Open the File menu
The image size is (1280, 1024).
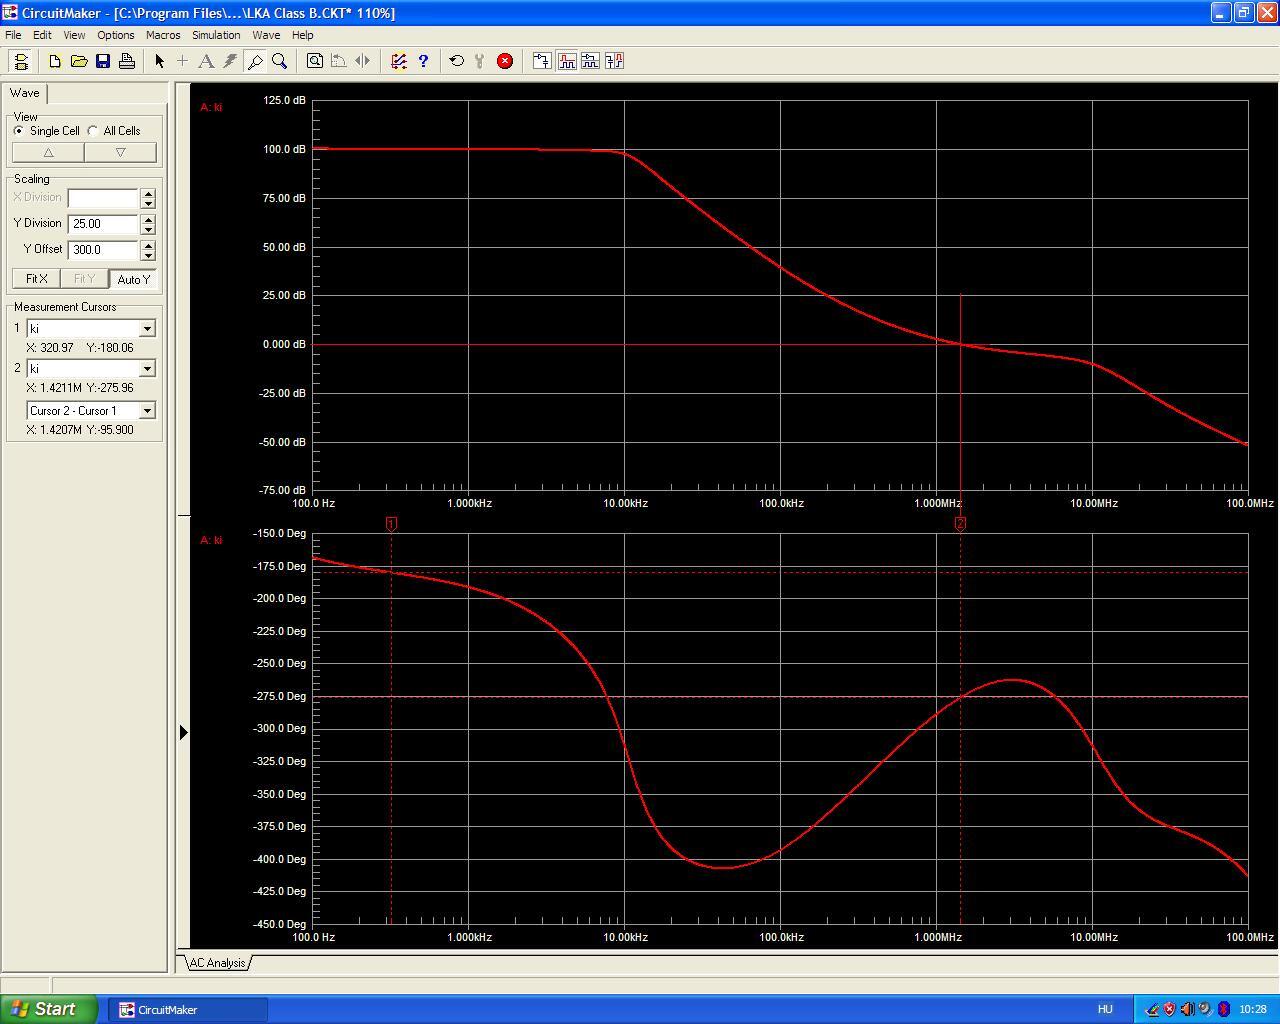tap(13, 35)
